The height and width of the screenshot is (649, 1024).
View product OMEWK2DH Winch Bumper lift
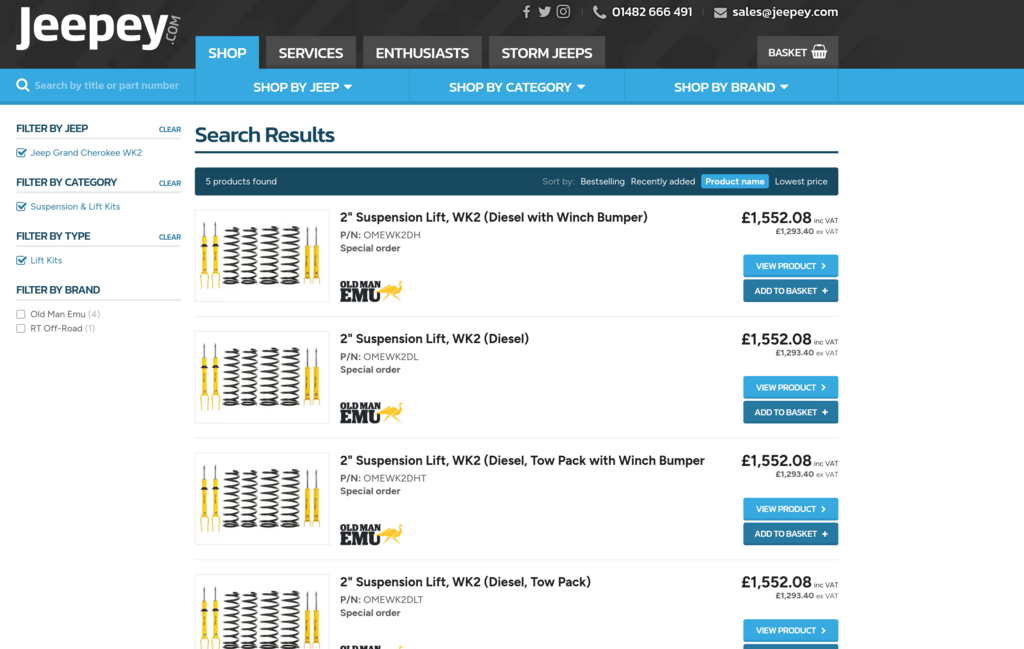(790, 266)
